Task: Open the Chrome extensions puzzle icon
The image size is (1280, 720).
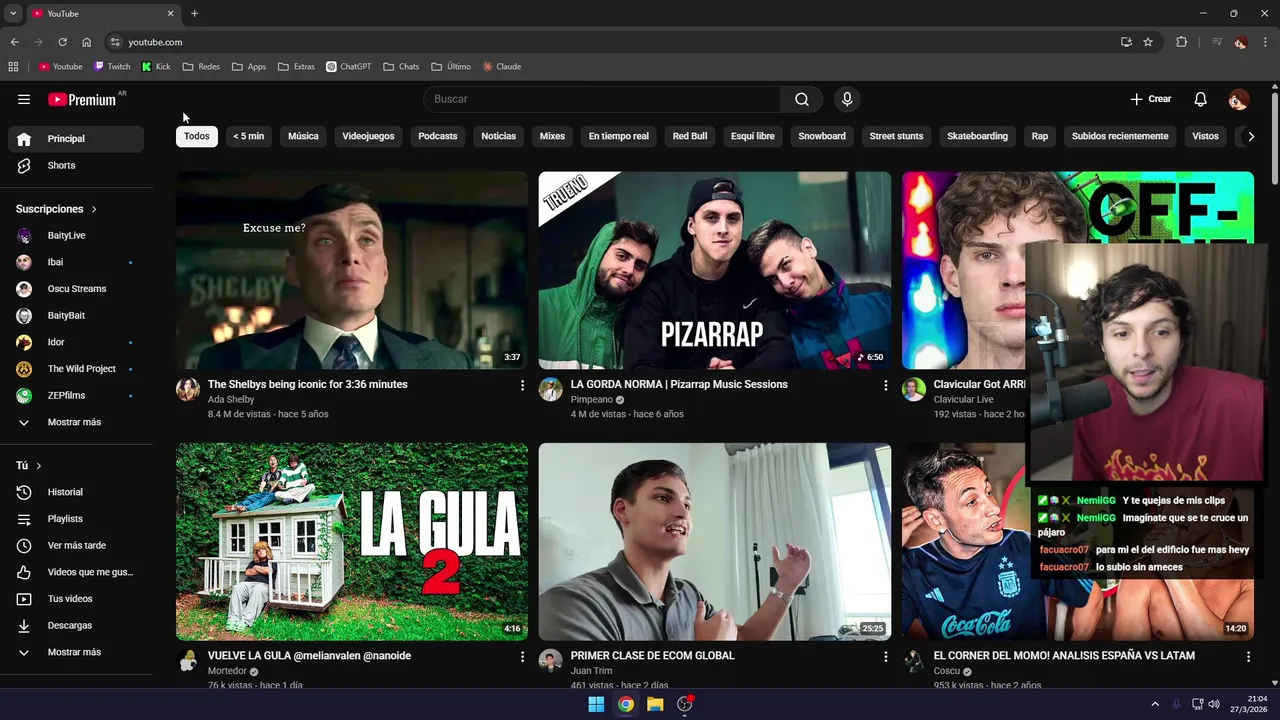Action: pos(1181,42)
